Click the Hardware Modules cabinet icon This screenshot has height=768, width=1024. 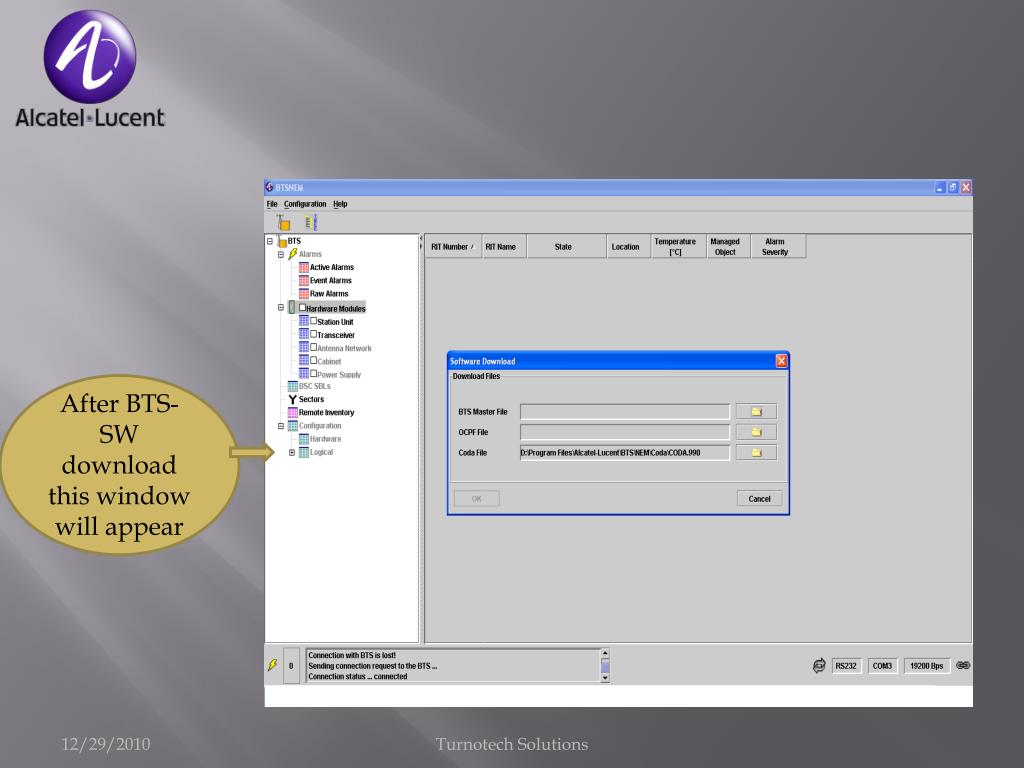coord(292,307)
